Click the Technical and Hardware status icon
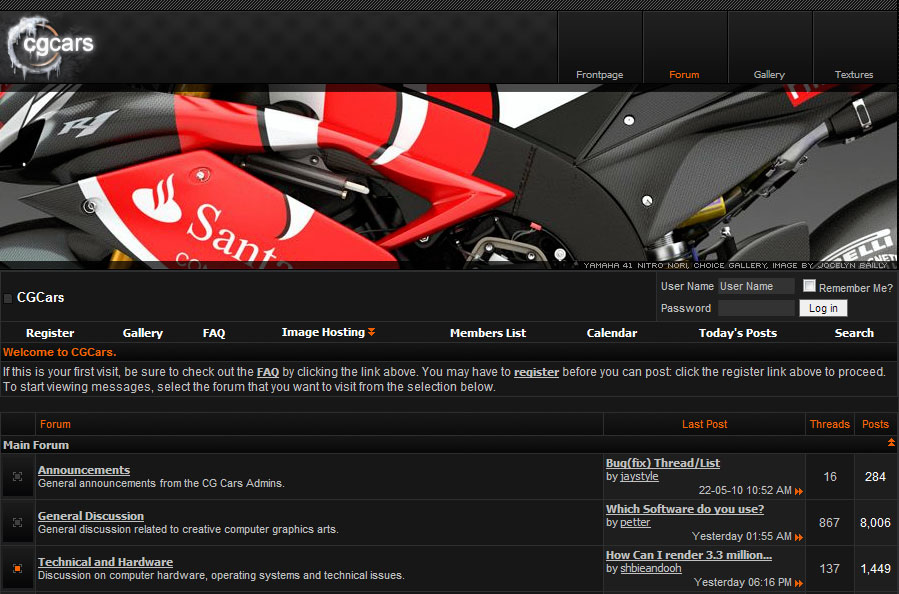The image size is (899, 594). [x=18, y=568]
